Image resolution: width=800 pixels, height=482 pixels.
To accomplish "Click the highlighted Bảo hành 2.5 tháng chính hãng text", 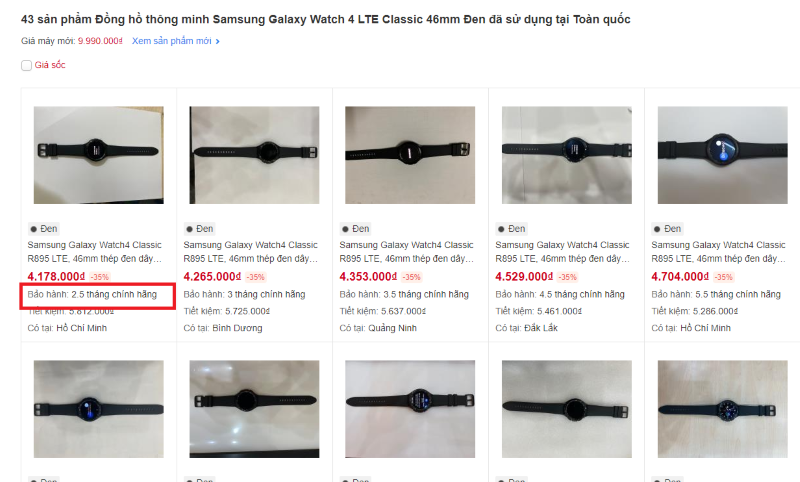I will click(92, 294).
